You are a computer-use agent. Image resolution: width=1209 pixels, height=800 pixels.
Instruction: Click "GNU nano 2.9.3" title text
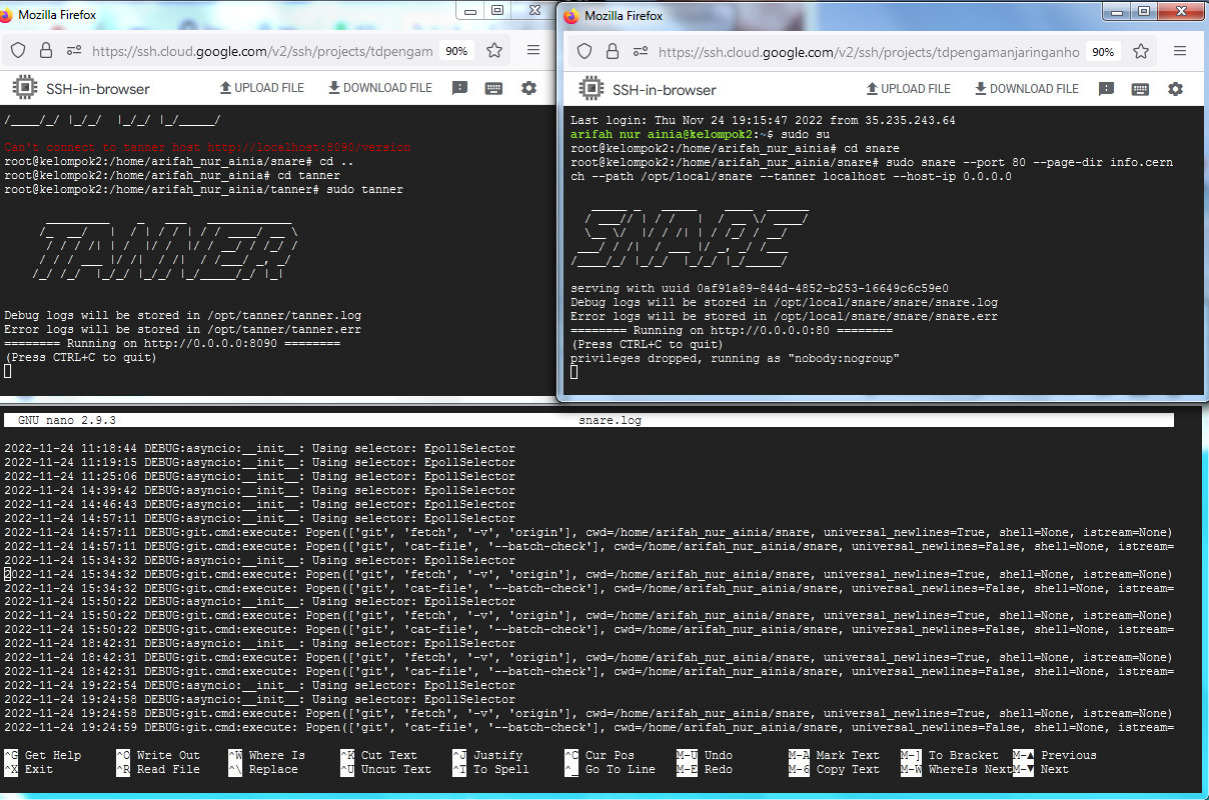pos(67,421)
